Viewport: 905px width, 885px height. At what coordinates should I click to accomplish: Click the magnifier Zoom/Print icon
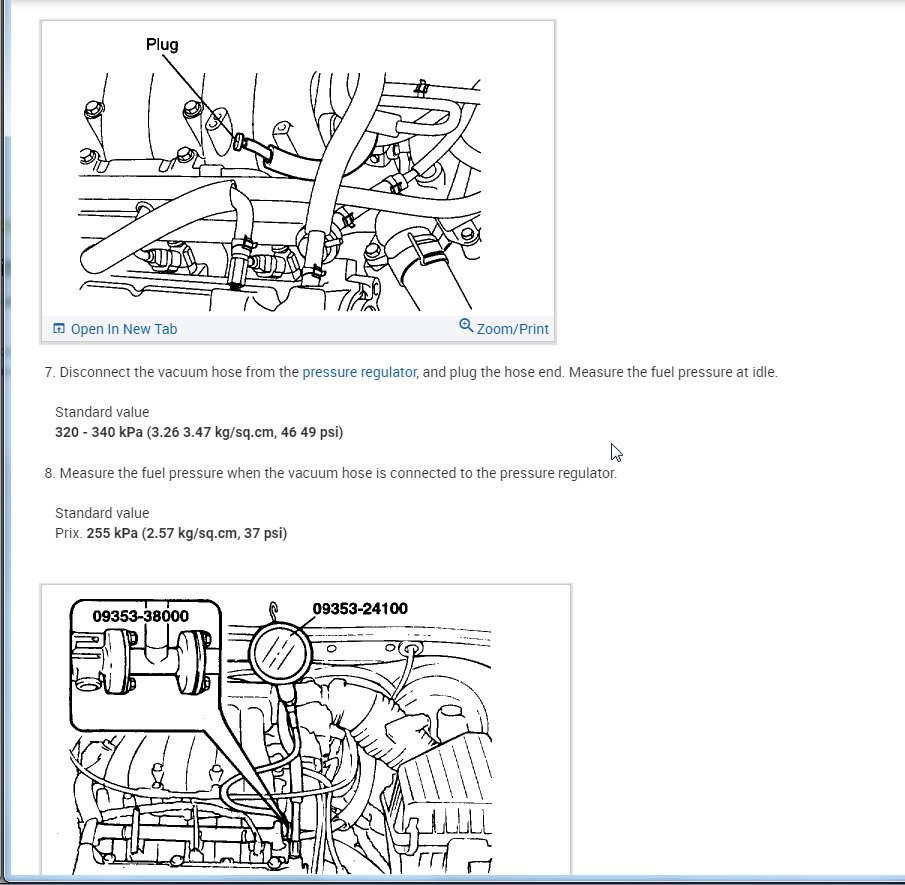click(466, 326)
